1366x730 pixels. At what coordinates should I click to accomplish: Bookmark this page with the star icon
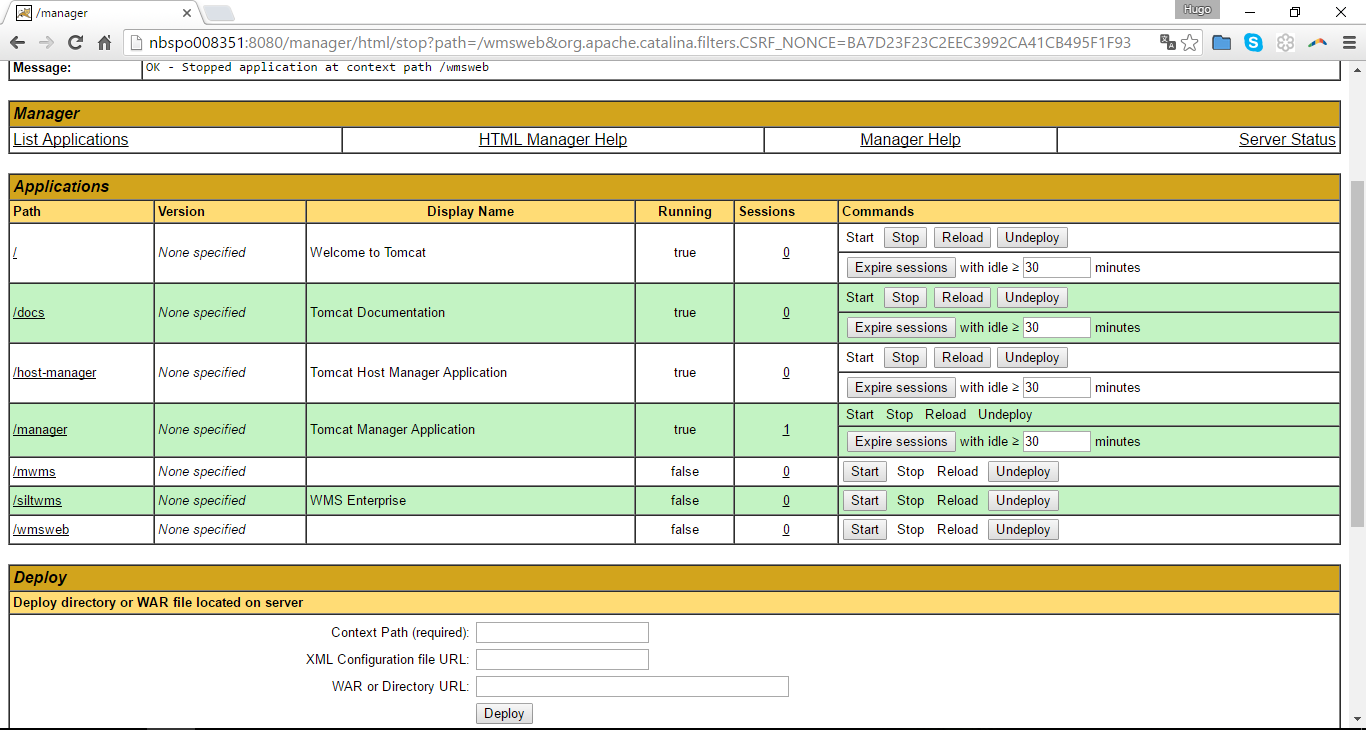pyautogui.click(x=1190, y=42)
